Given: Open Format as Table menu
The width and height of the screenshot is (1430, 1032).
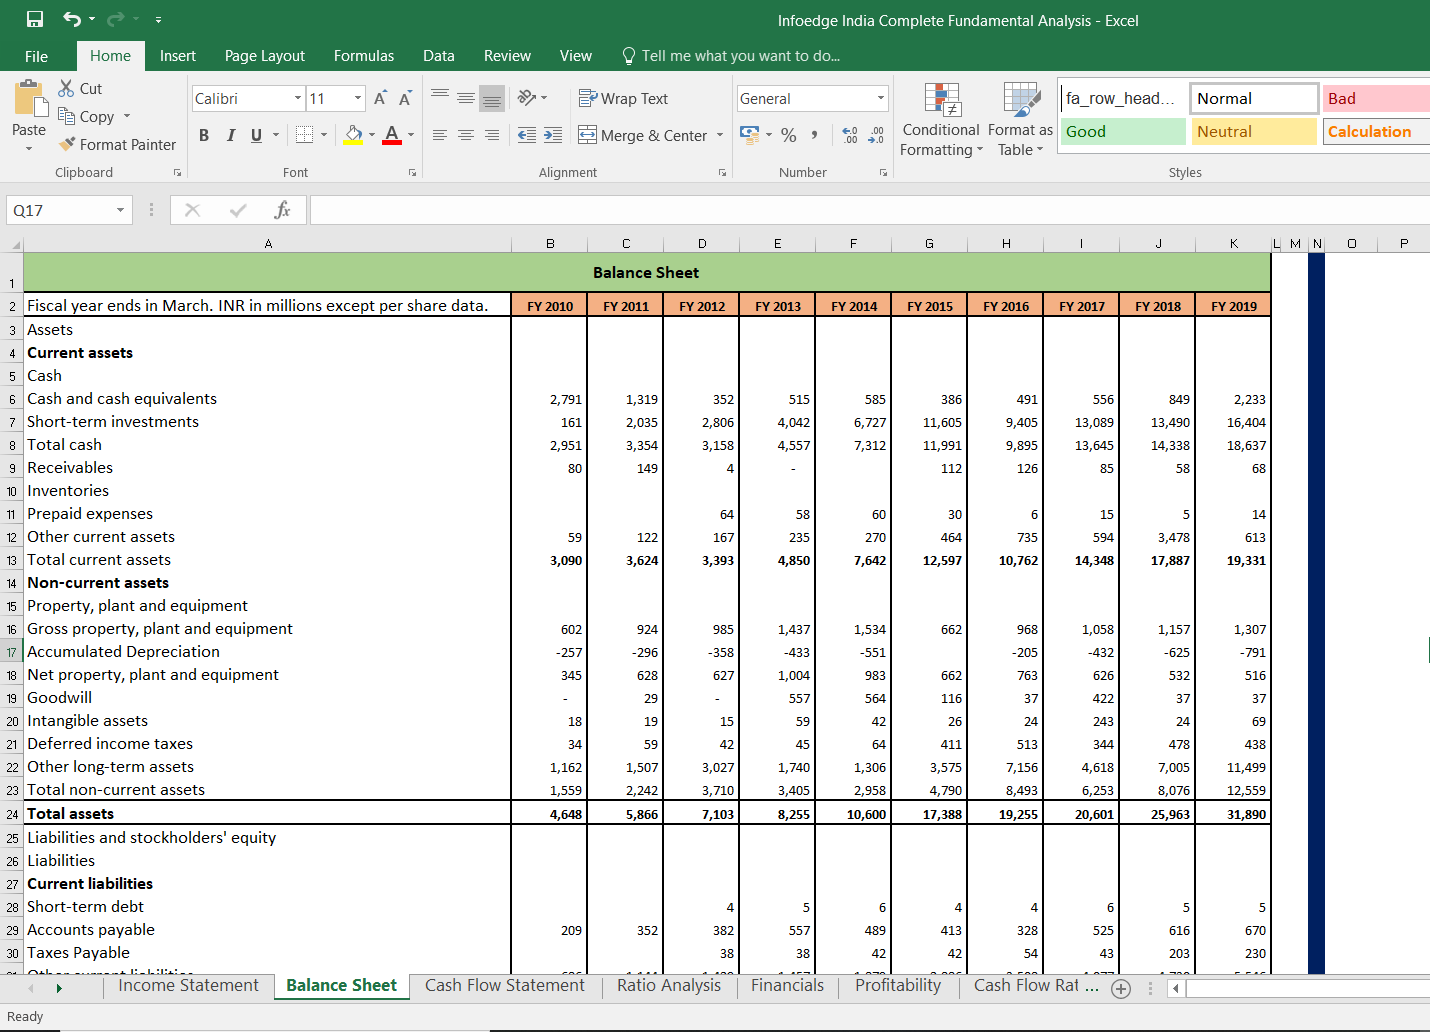Looking at the screenshot, I should 1021,120.
